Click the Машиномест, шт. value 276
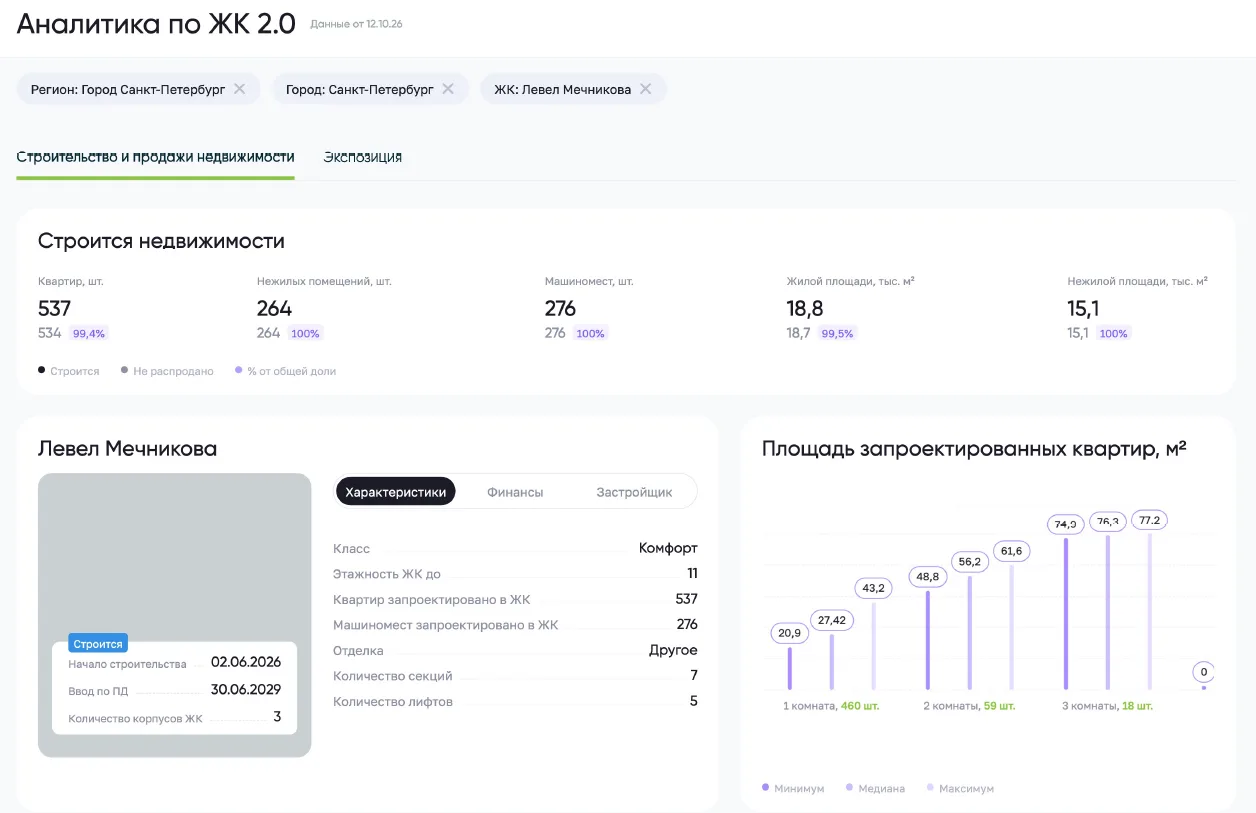This screenshot has width=1256, height=813. (x=561, y=309)
